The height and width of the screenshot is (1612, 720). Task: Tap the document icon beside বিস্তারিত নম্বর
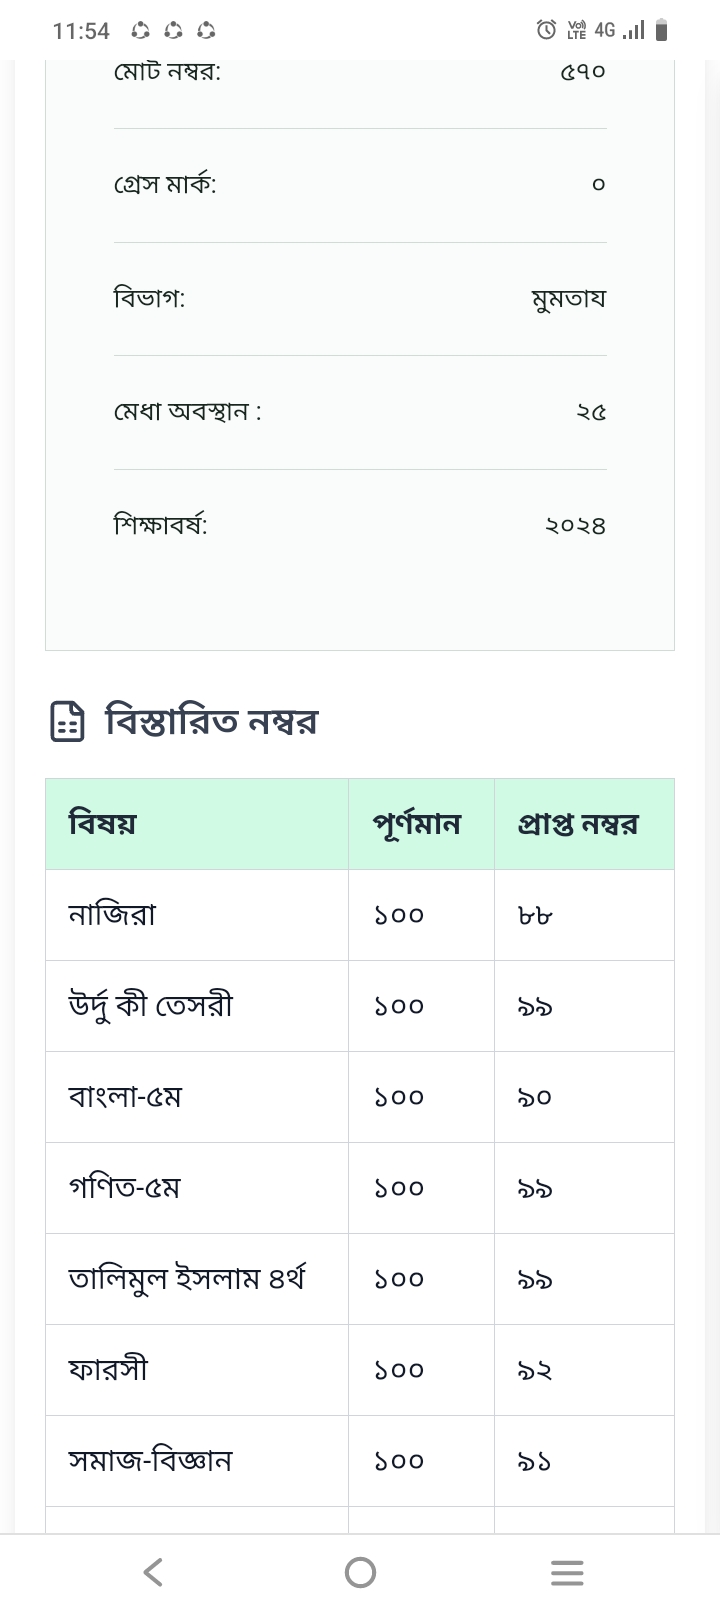[68, 721]
